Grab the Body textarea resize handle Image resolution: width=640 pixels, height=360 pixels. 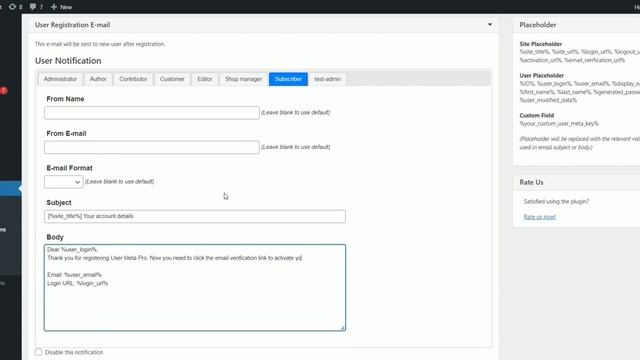coord(342,328)
